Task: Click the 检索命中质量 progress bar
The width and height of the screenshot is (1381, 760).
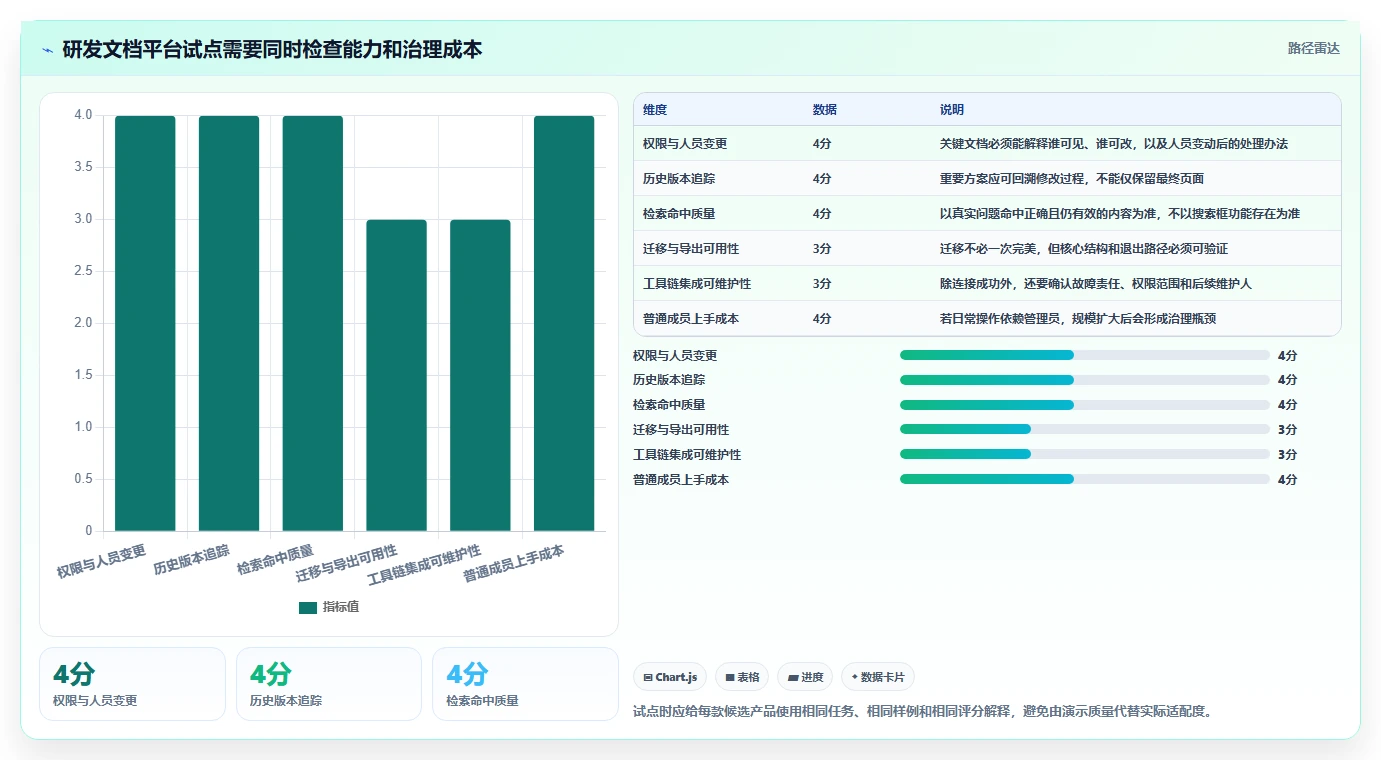Action: click(x=1085, y=405)
